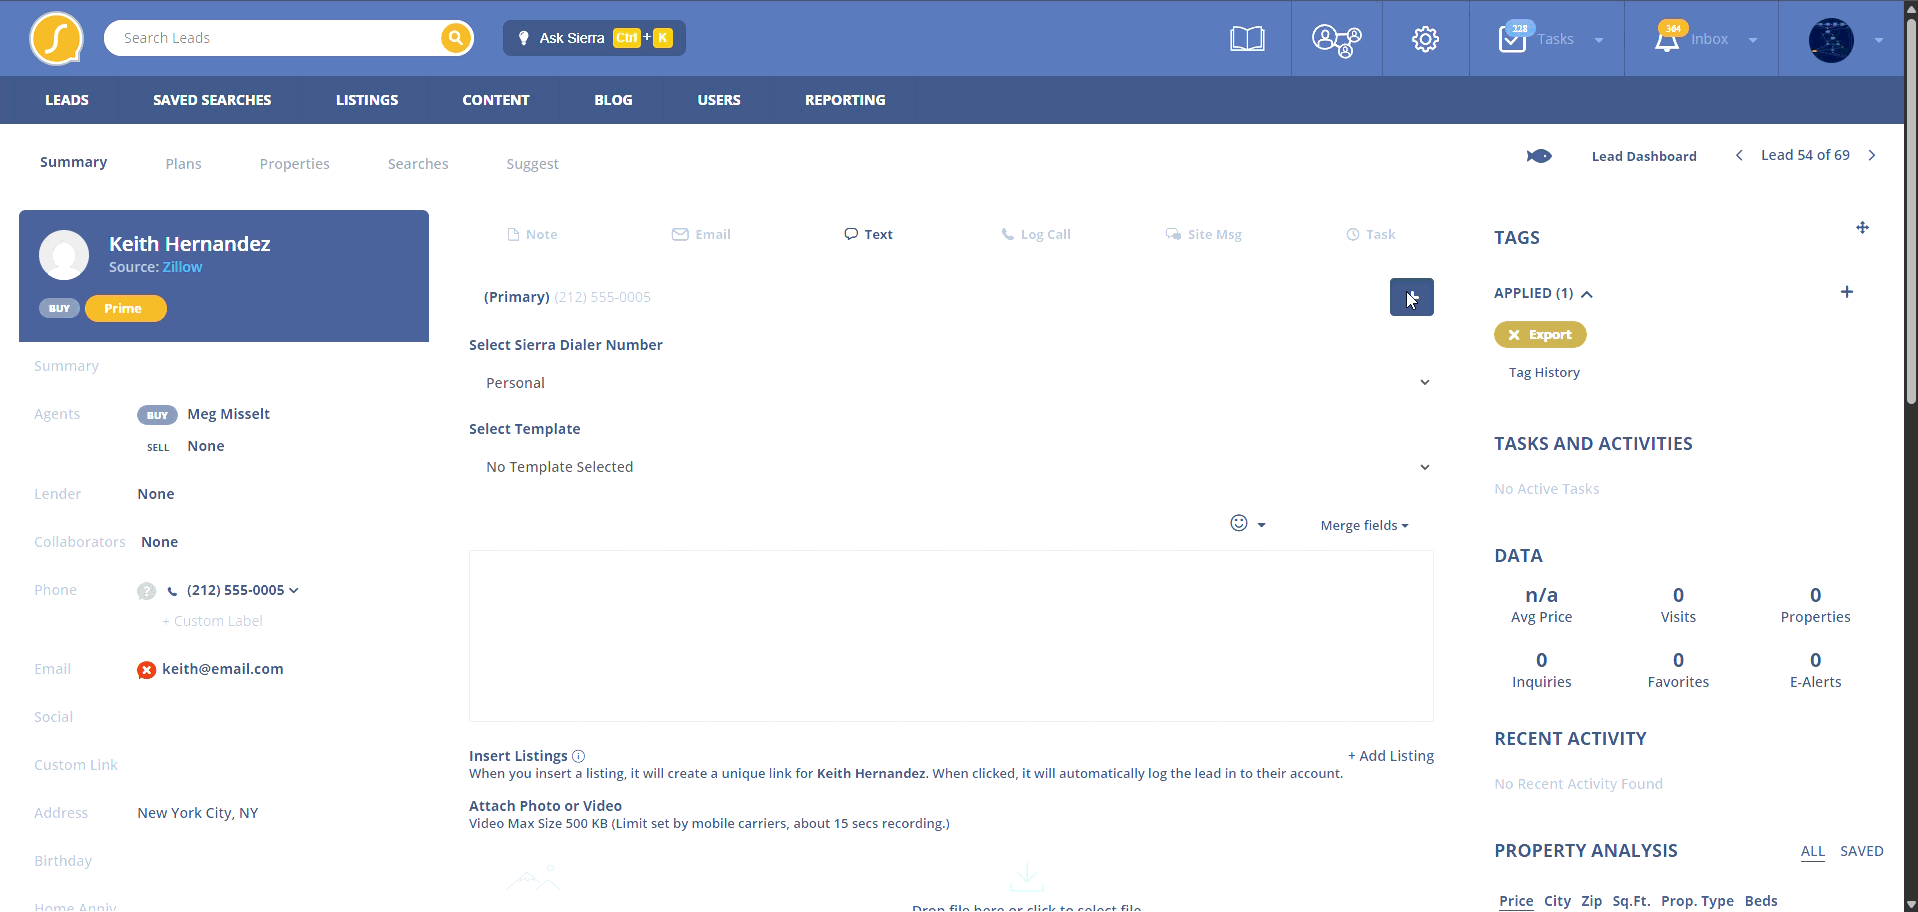The image size is (1918, 912).
Task: Open the Email action tab
Action: (x=701, y=234)
